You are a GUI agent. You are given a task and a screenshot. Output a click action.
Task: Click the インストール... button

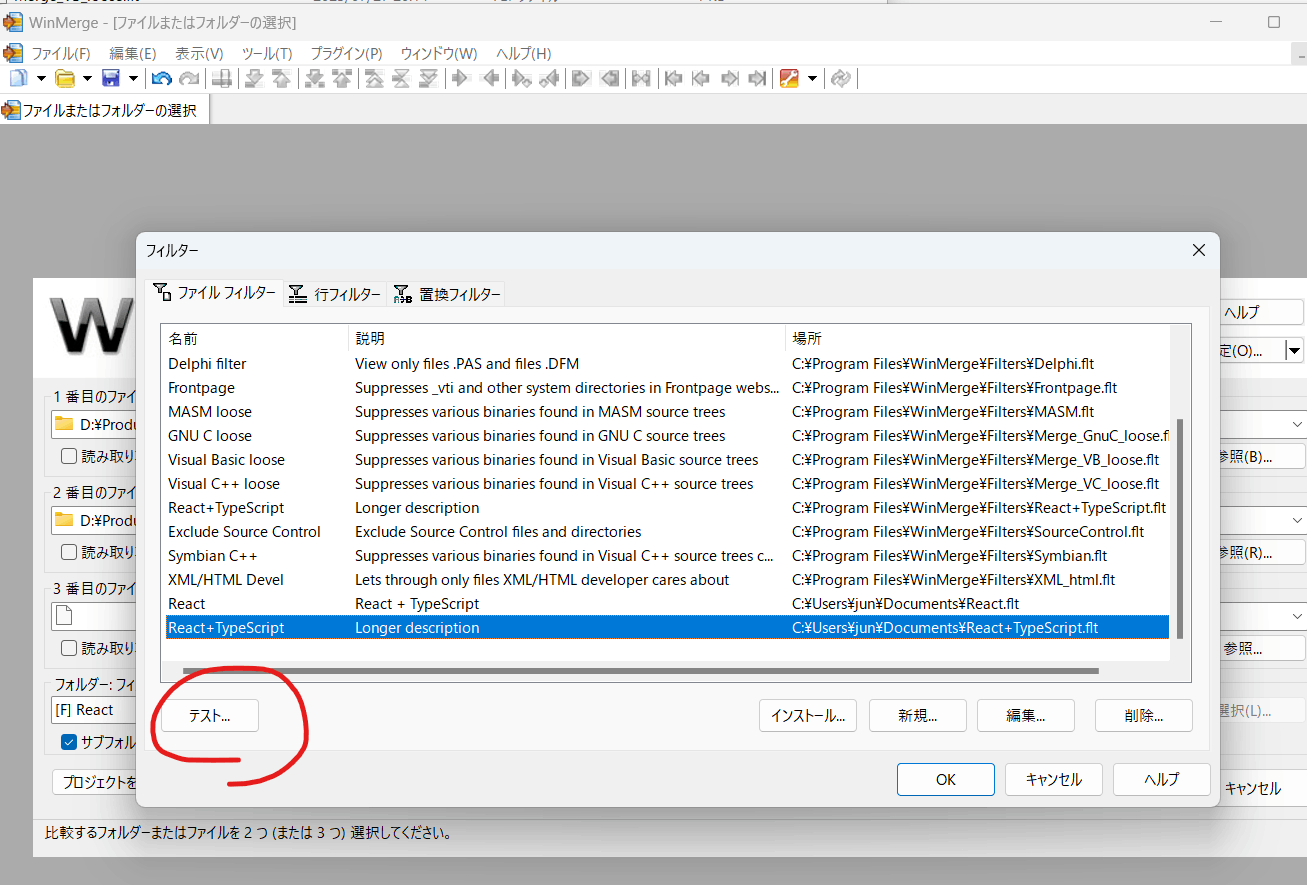coord(808,716)
